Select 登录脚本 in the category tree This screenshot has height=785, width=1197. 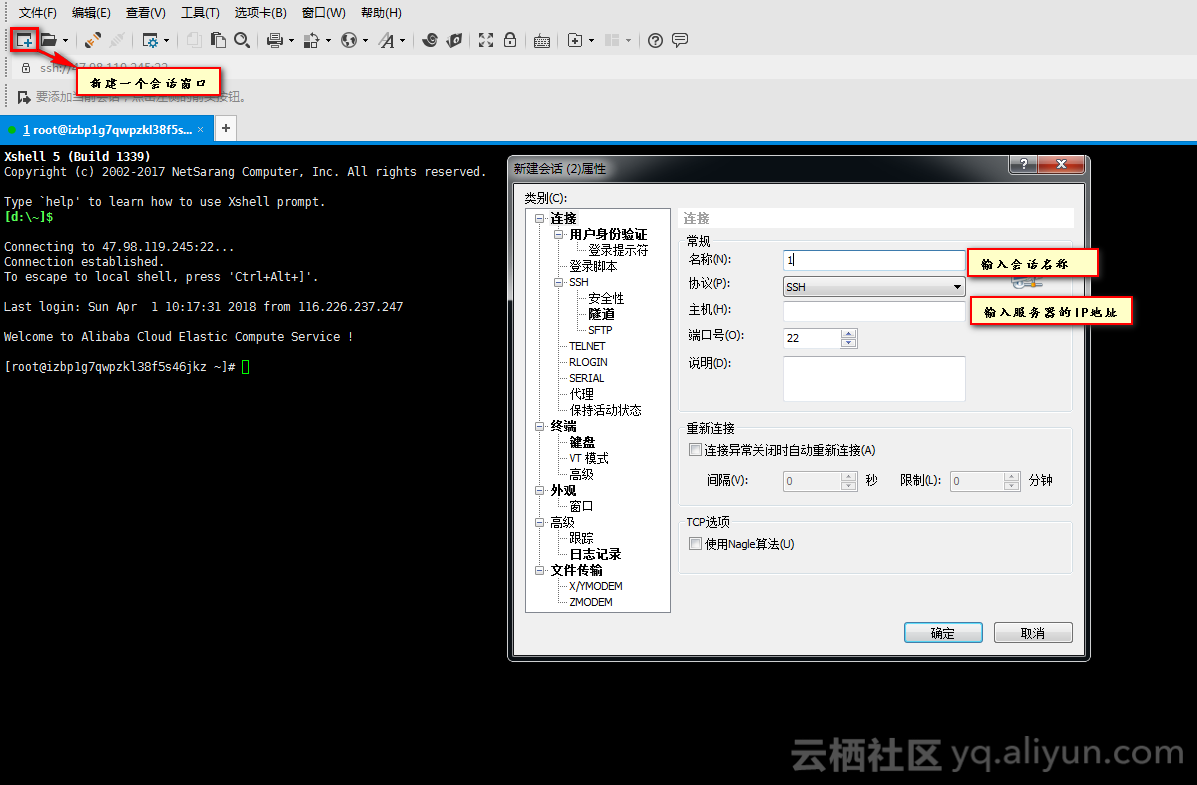click(x=593, y=267)
